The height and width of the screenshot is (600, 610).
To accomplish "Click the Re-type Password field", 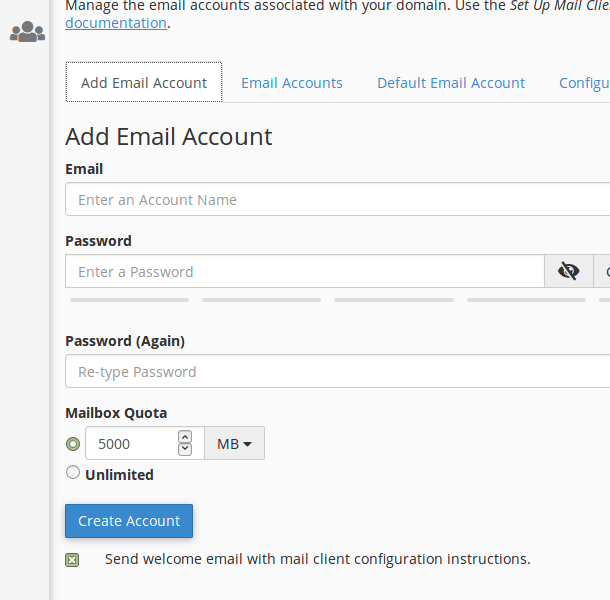I will [x=337, y=372].
